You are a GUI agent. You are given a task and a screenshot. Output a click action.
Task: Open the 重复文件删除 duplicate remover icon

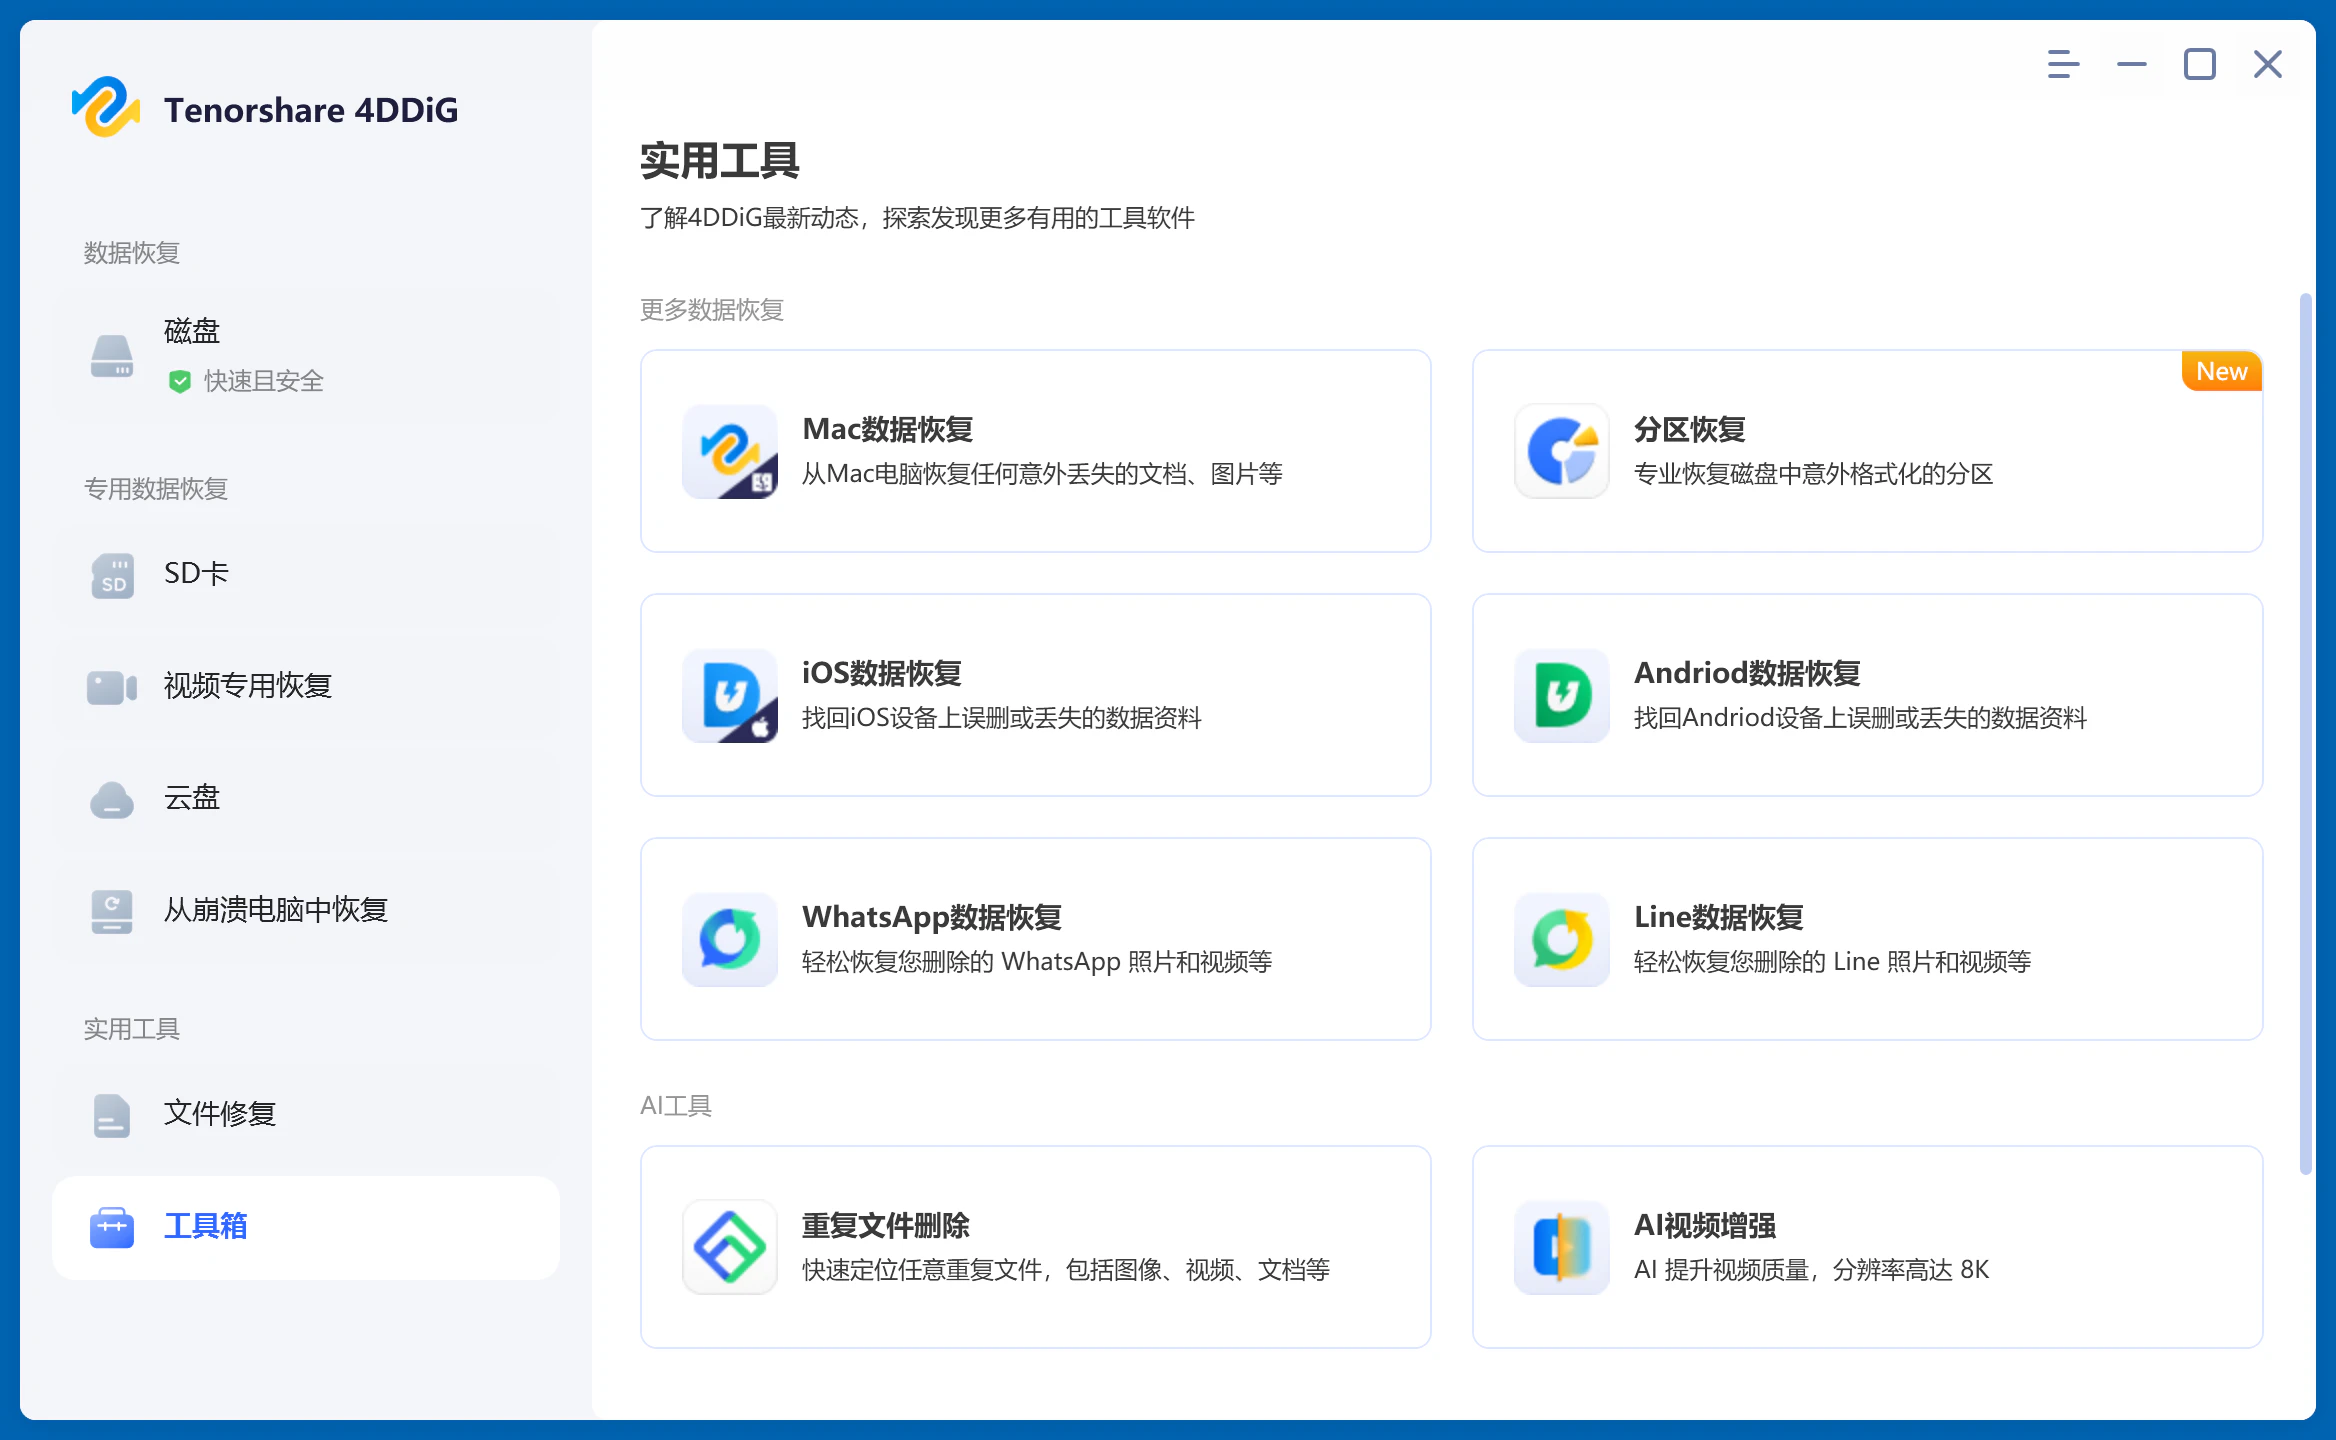pyautogui.click(x=730, y=1247)
